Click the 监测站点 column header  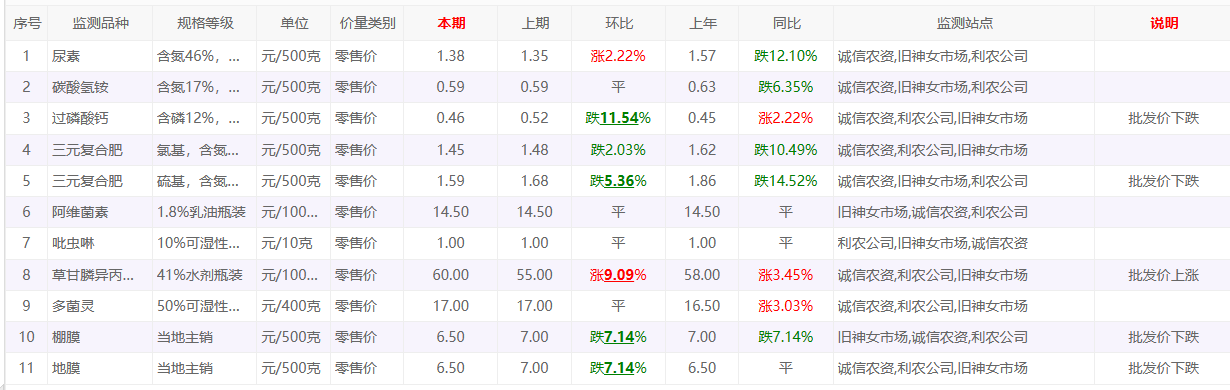click(x=964, y=23)
